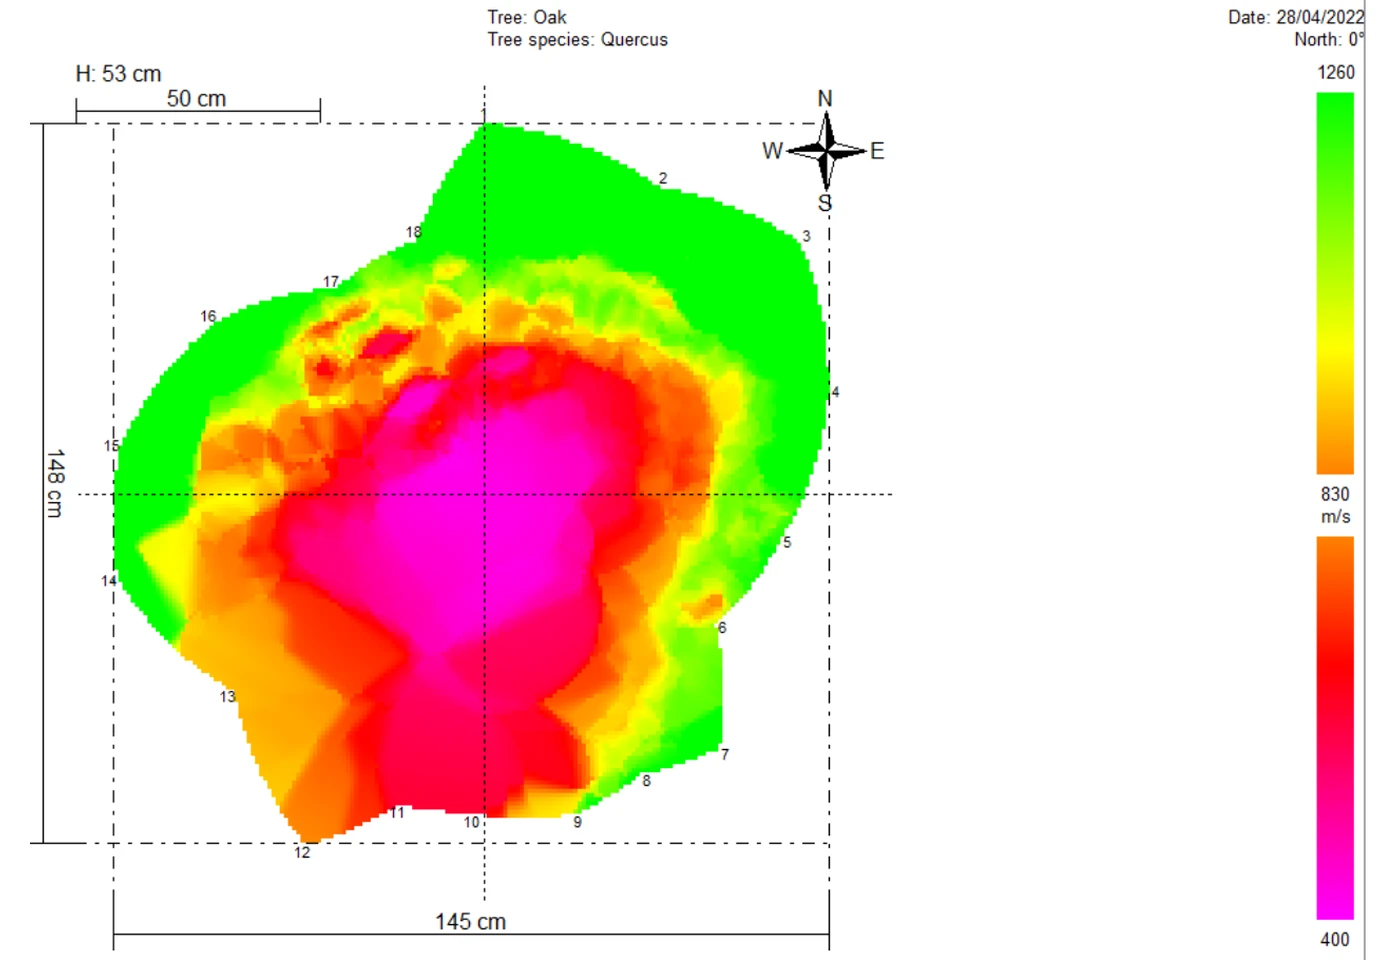
Task: Click sensor point 7 marker
Action: 725,754
